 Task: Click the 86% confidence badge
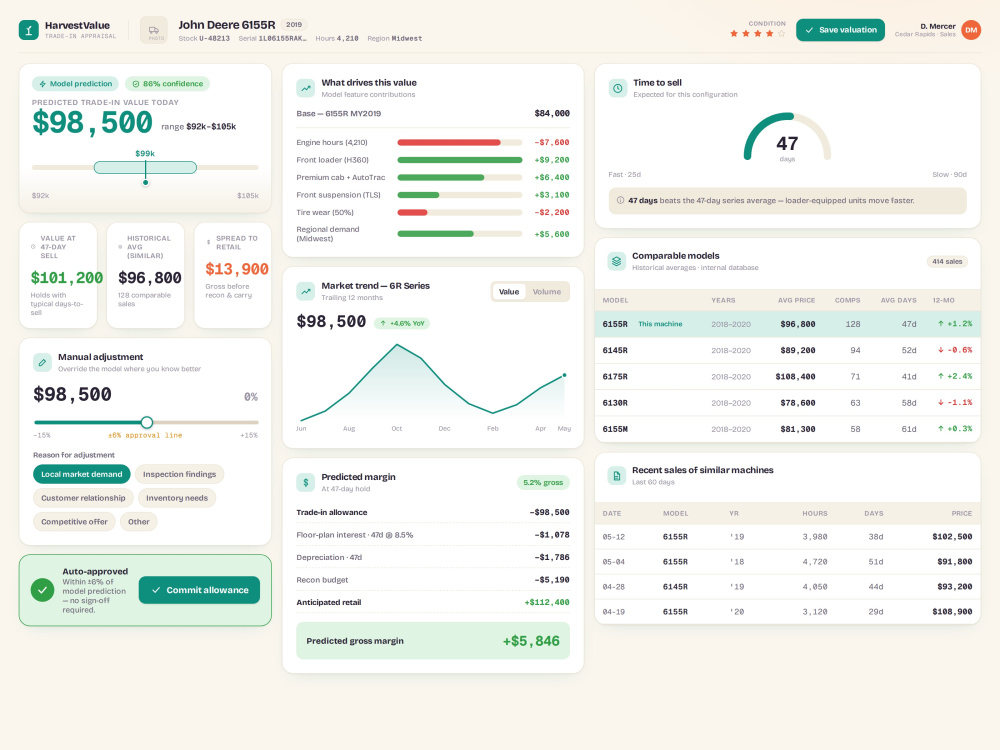pyautogui.click(x=167, y=84)
